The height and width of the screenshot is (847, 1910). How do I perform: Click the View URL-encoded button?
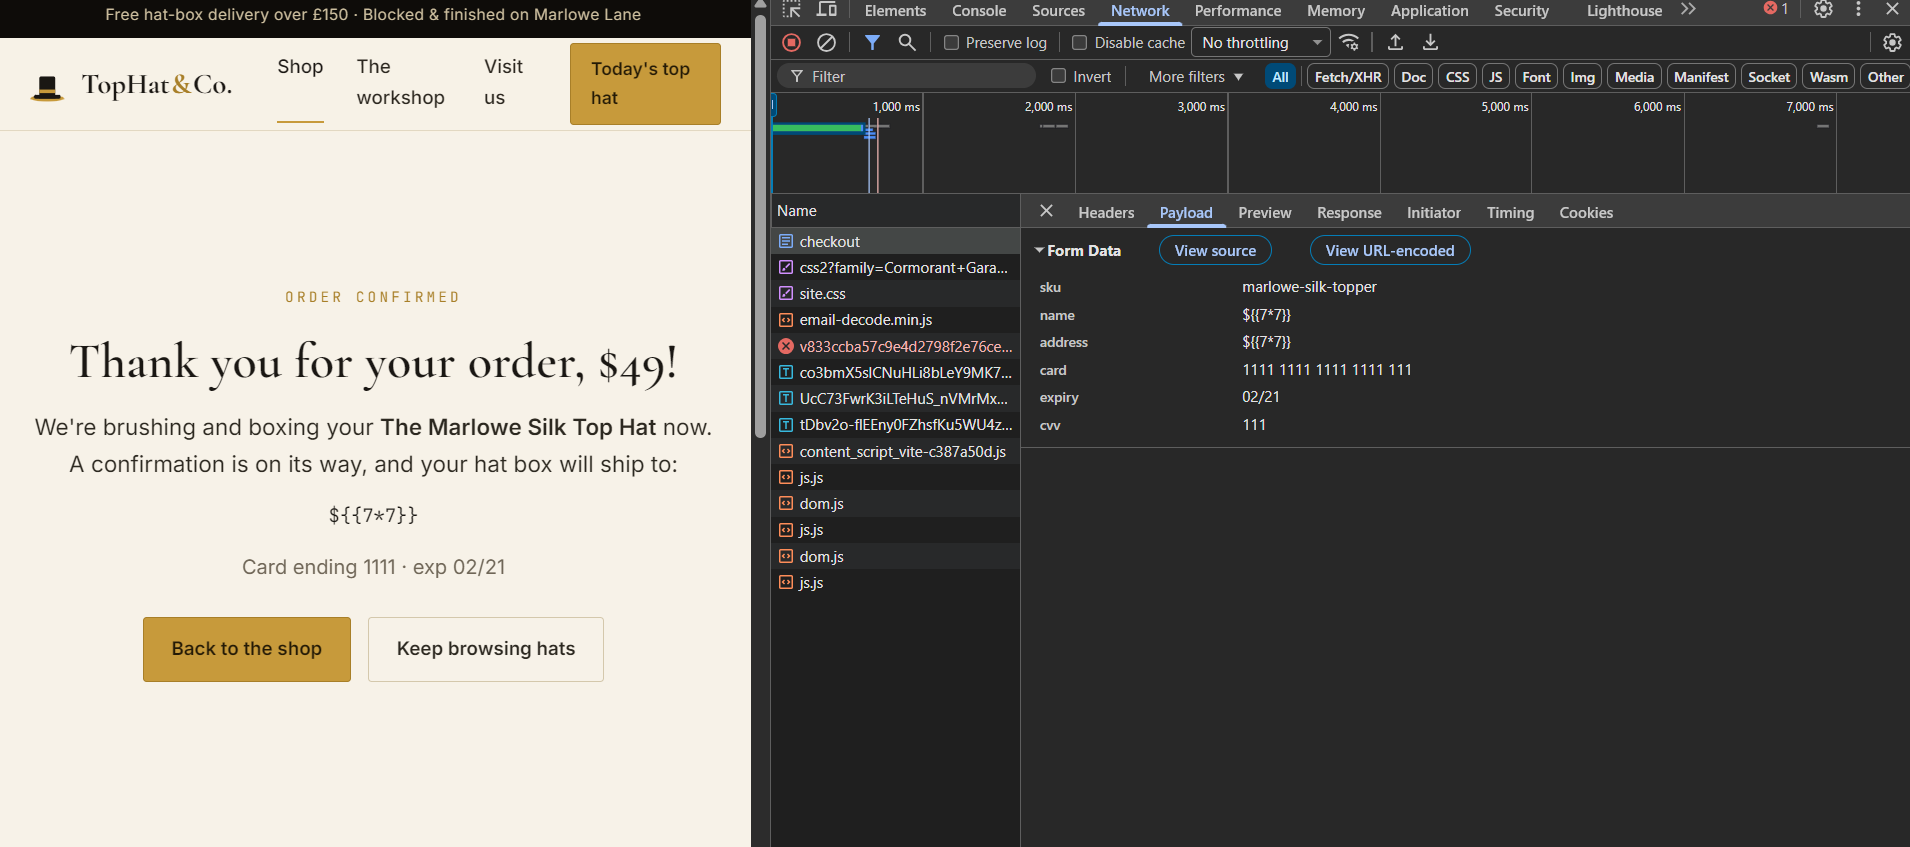click(x=1389, y=250)
